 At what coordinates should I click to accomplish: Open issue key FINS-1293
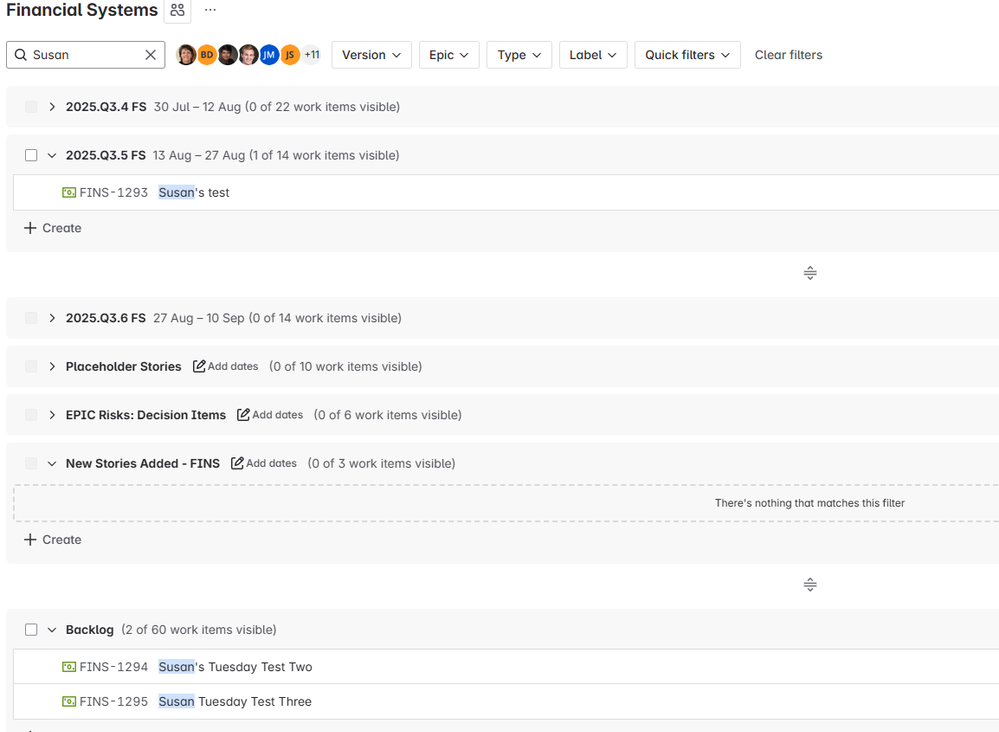(x=113, y=192)
